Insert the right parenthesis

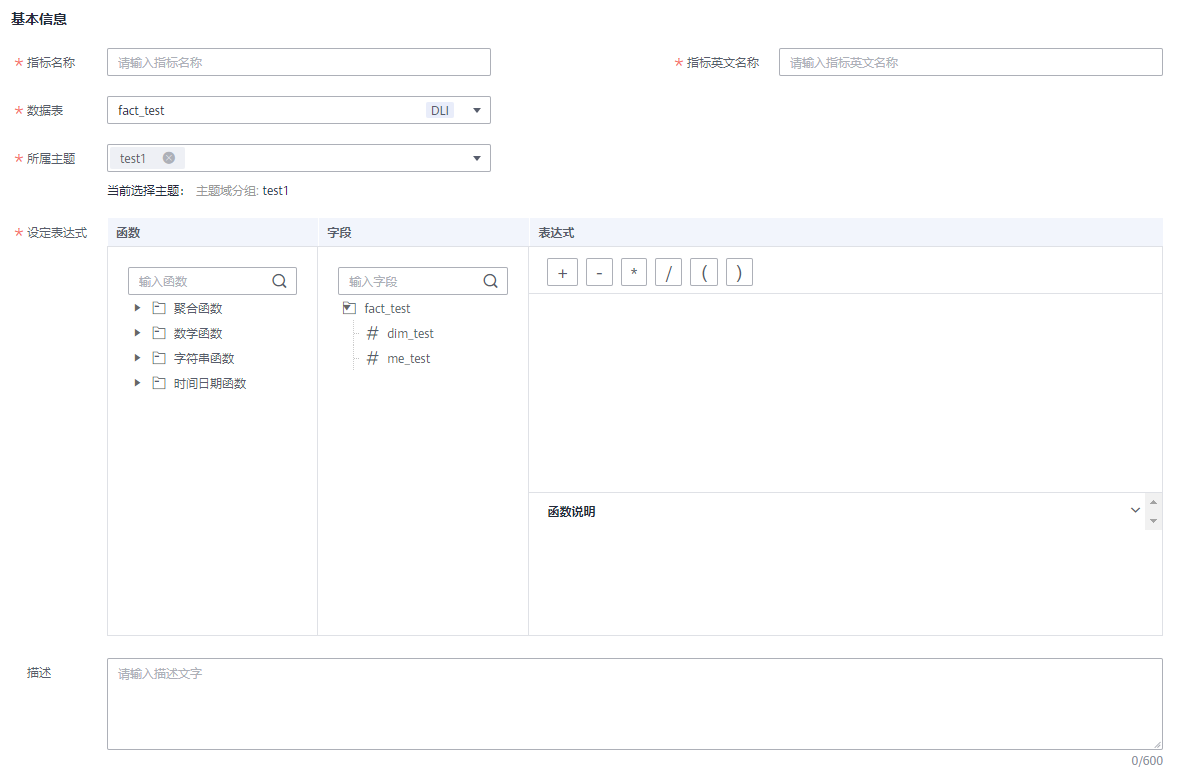coord(739,273)
